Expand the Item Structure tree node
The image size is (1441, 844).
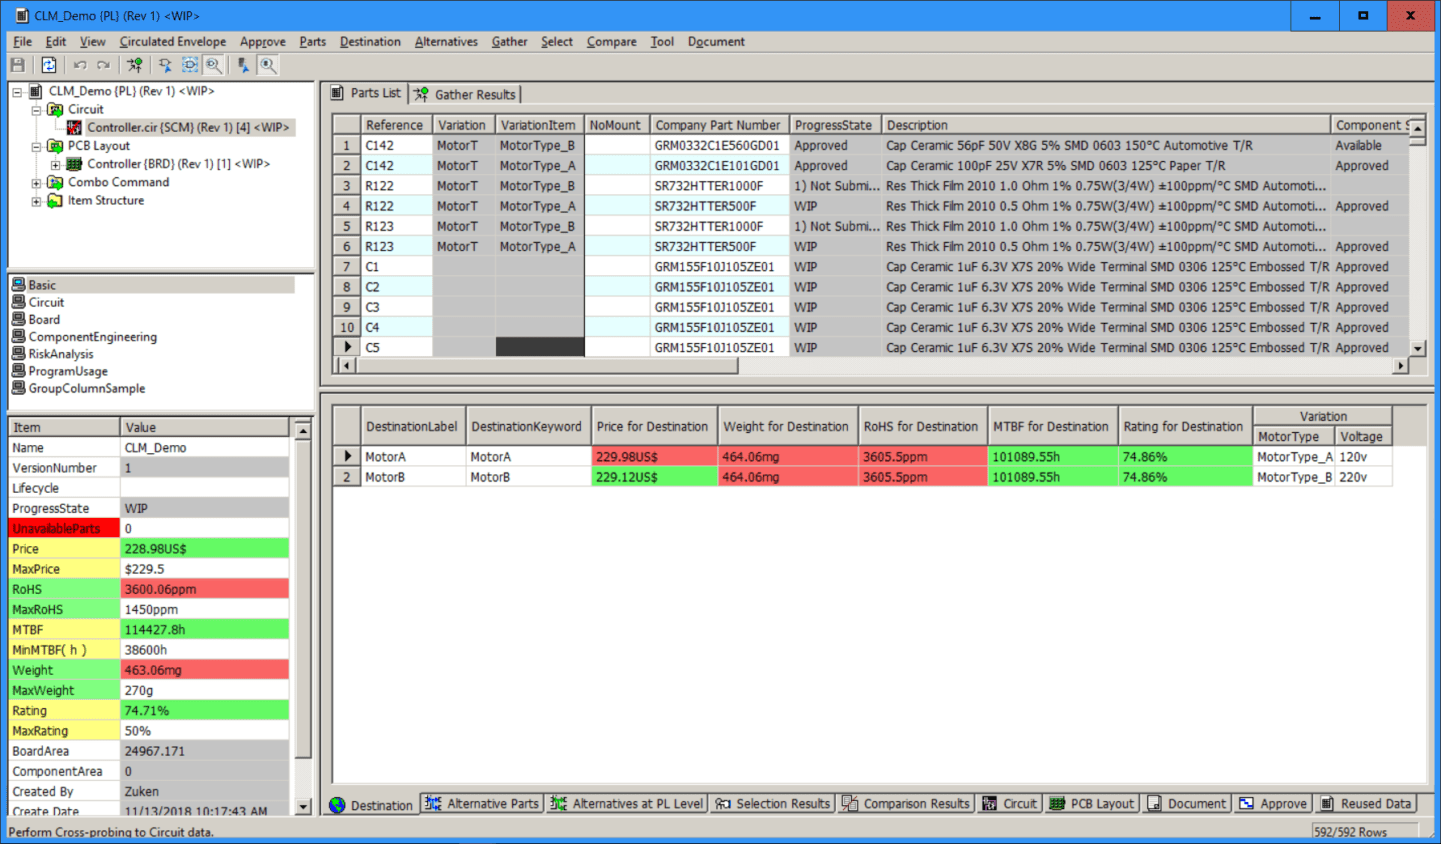tap(36, 201)
